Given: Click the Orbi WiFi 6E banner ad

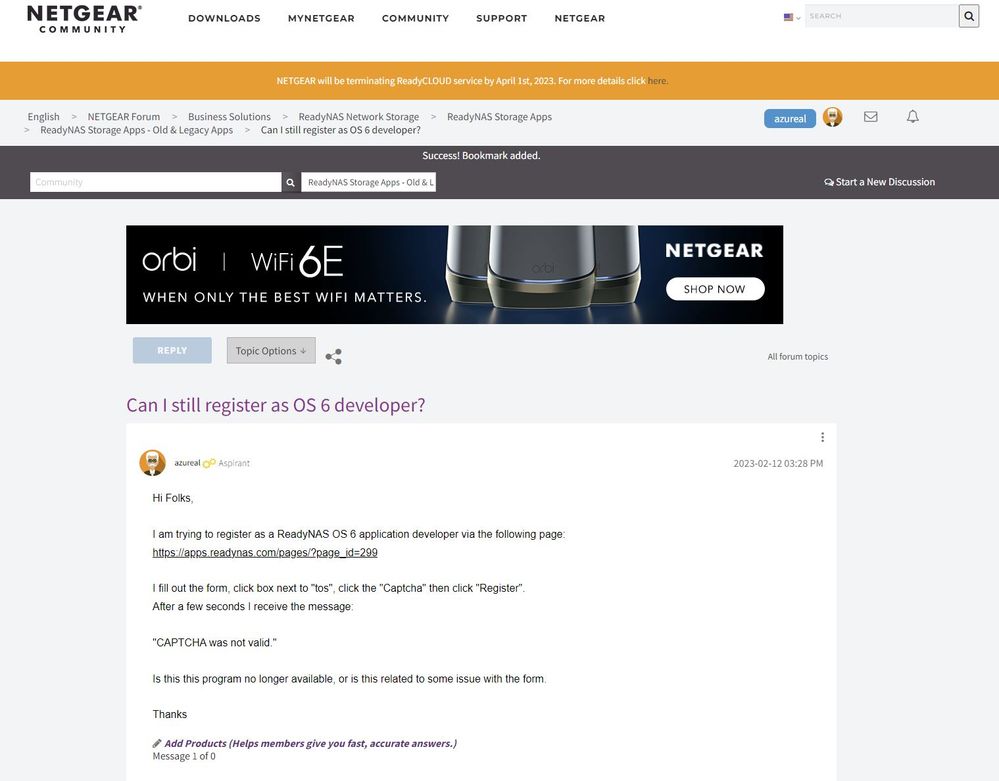Looking at the screenshot, I should (454, 275).
